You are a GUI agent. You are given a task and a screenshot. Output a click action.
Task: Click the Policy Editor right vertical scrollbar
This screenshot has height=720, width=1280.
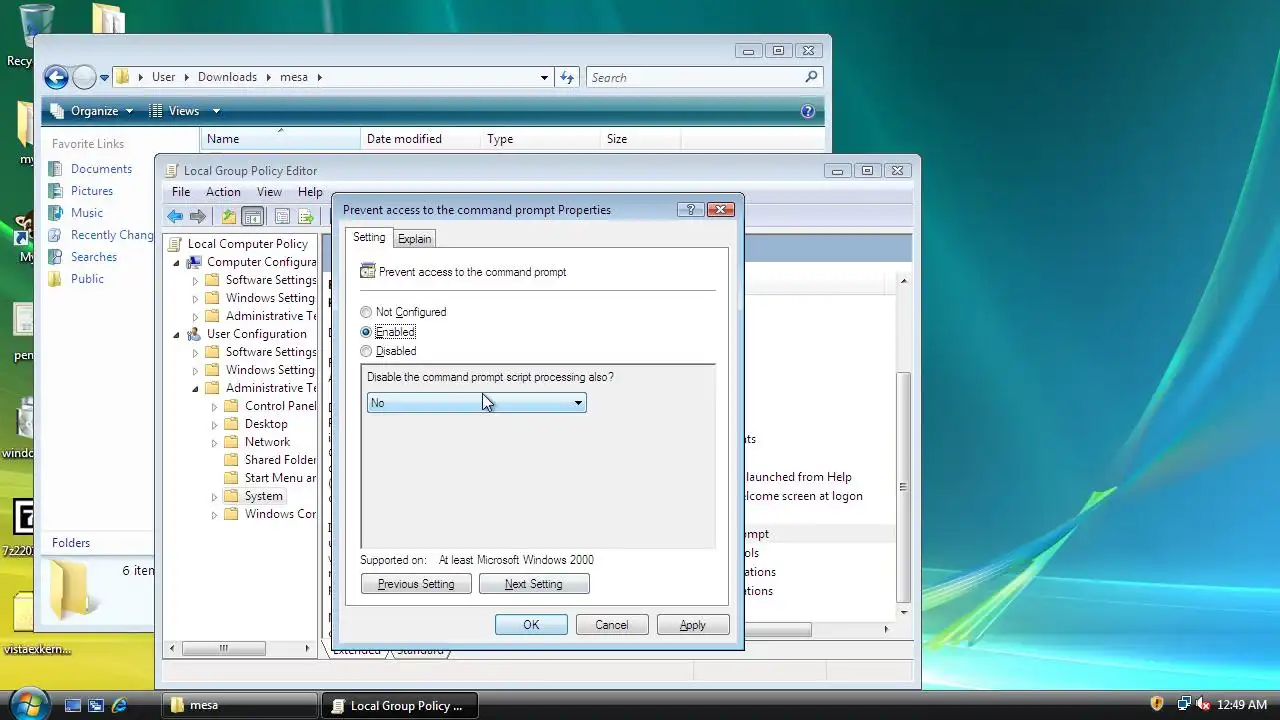click(904, 485)
